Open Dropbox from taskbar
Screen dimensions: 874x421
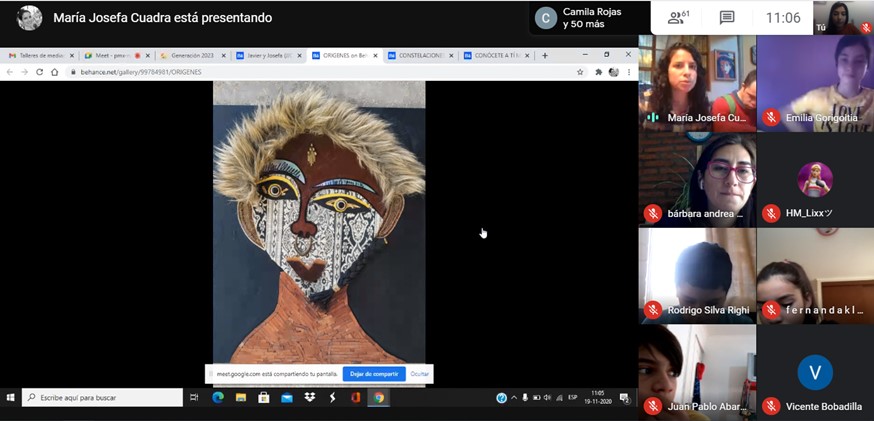tap(310, 398)
